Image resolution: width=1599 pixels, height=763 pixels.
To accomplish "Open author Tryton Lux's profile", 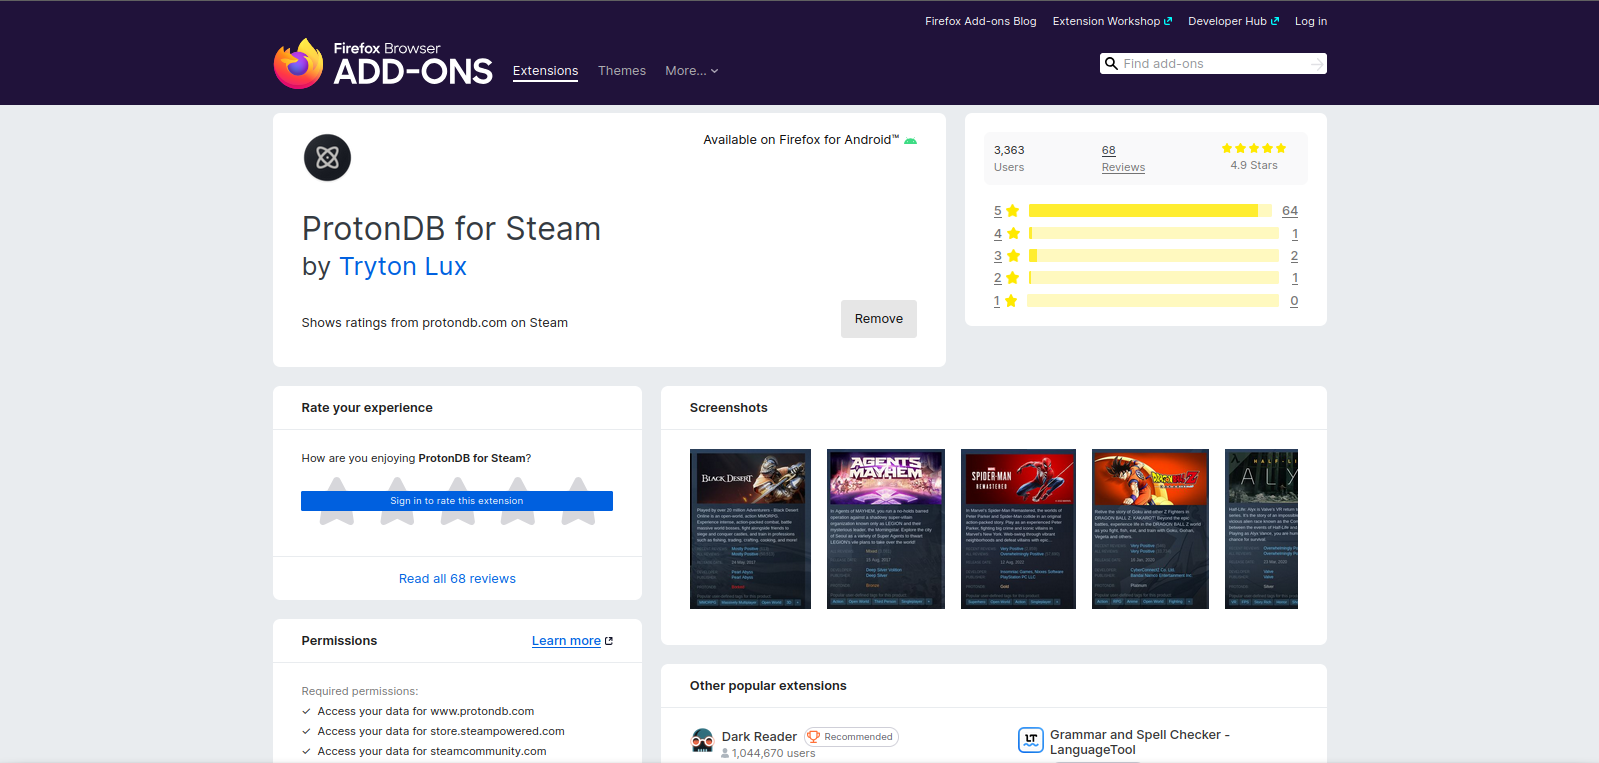I will tap(403, 267).
